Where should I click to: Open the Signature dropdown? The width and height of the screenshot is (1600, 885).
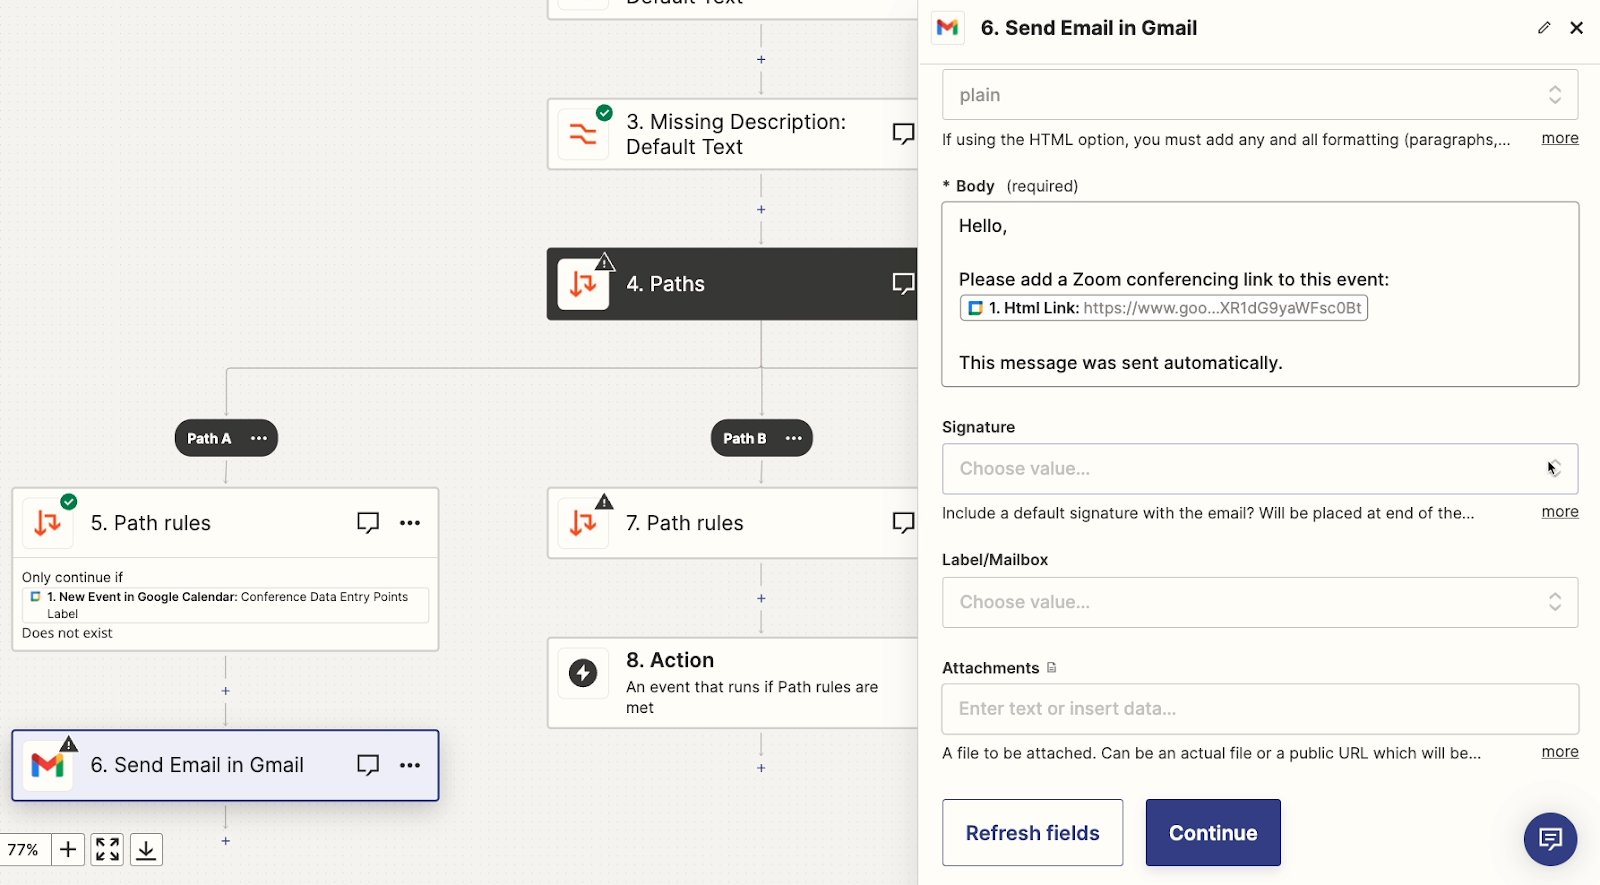[x=1260, y=469]
